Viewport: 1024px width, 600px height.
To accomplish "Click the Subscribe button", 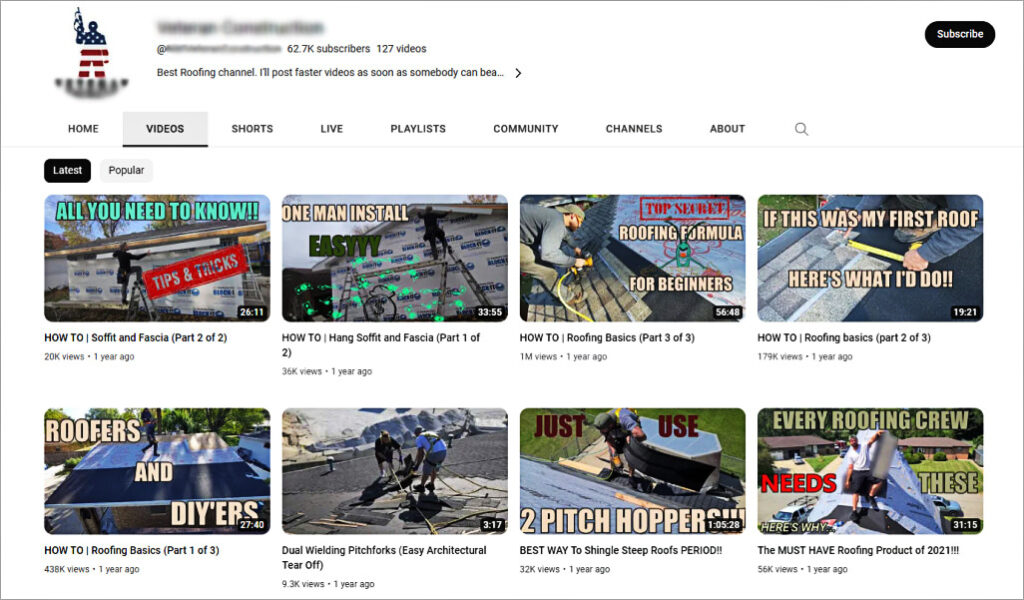I will coord(958,33).
